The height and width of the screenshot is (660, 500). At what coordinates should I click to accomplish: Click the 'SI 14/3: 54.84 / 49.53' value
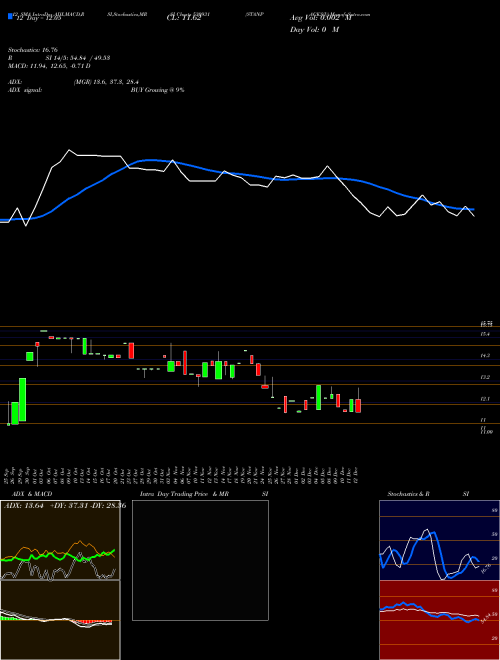[78, 58]
